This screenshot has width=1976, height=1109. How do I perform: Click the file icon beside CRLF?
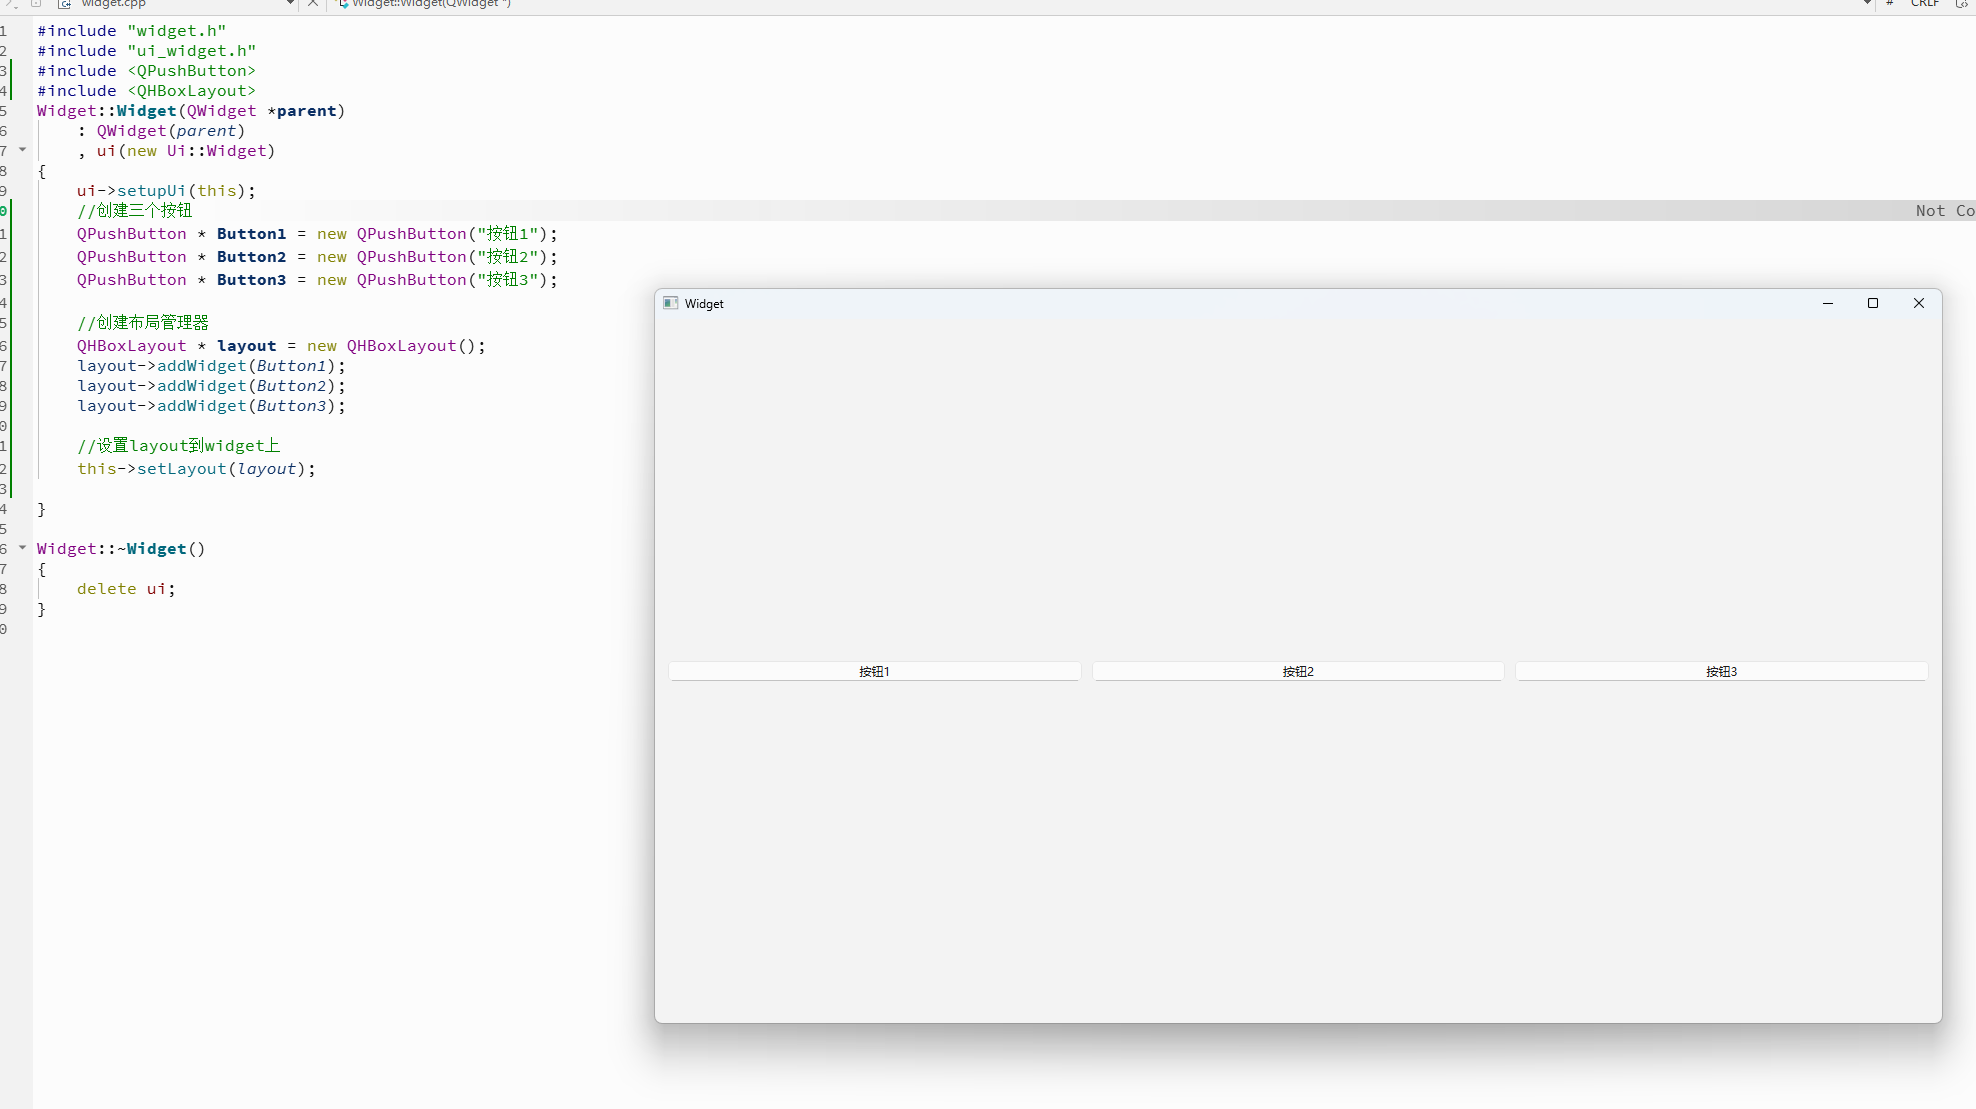(1961, 4)
